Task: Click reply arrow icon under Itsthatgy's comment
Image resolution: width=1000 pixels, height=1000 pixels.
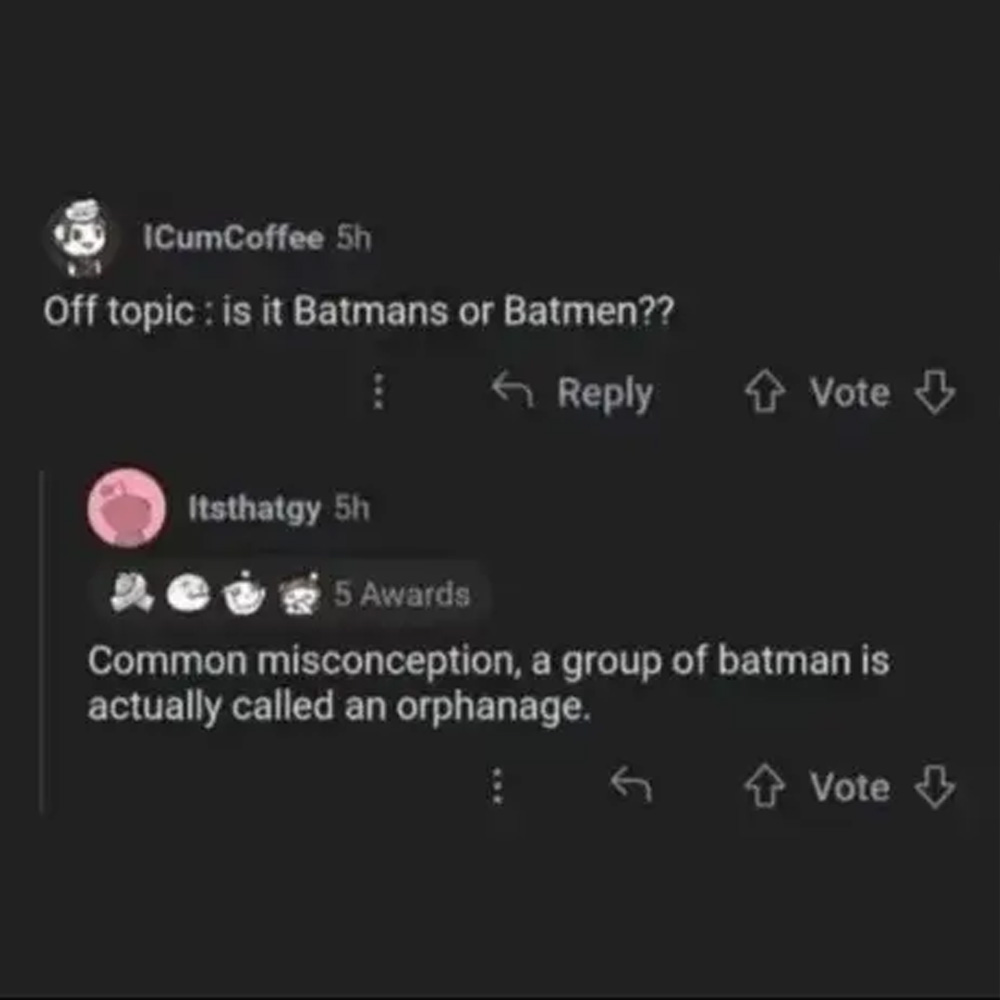Action: pos(632,787)
